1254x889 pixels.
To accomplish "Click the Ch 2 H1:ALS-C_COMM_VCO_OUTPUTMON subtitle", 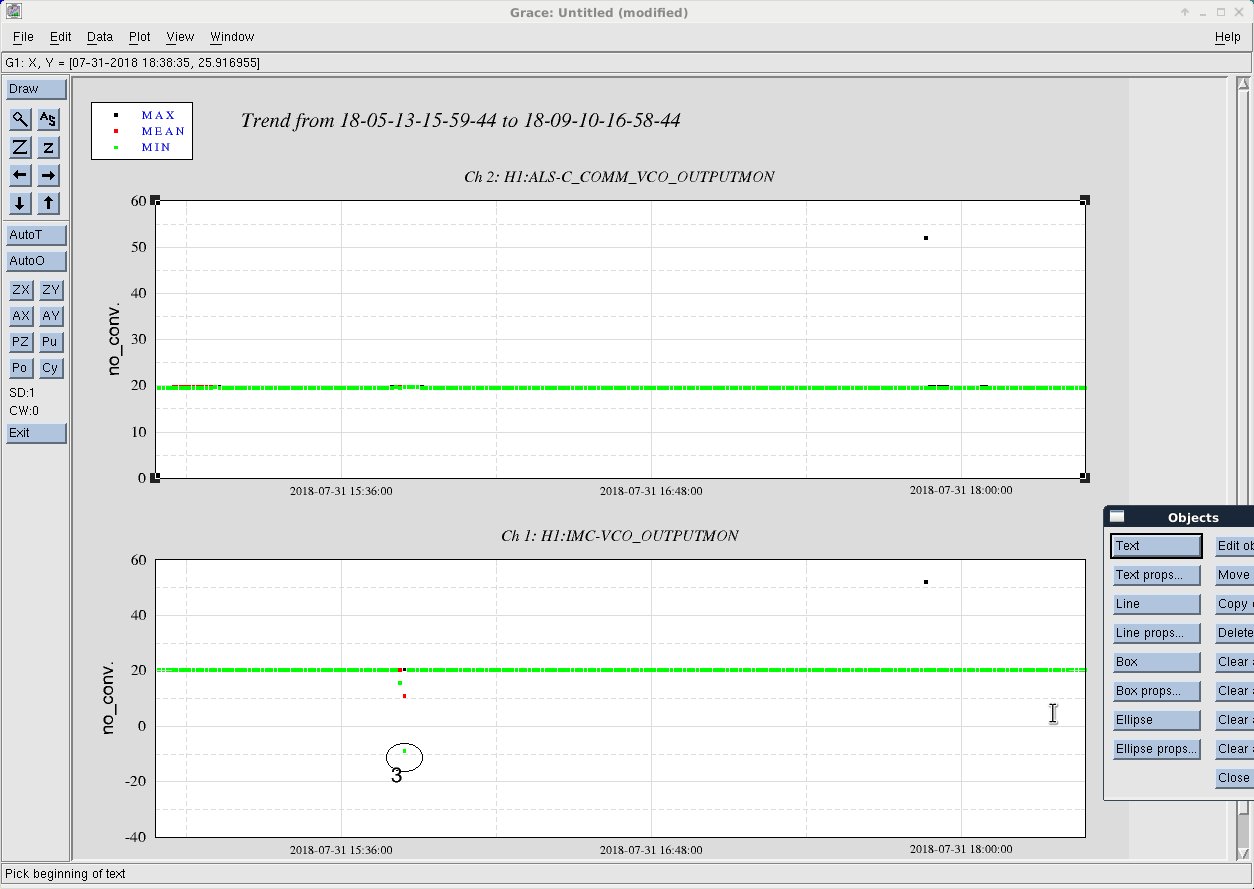I will (x=619, y=177).
